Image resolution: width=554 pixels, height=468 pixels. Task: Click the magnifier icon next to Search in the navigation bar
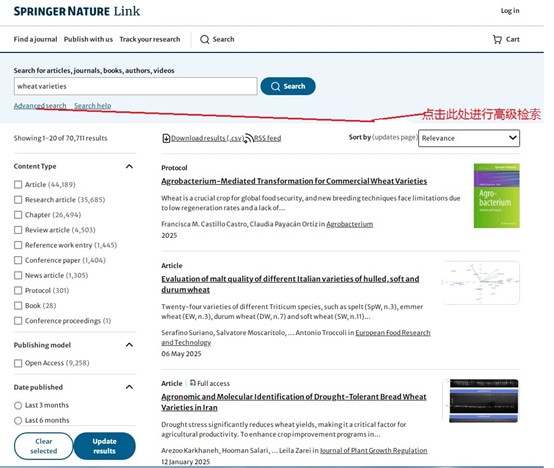click(205, 39)
